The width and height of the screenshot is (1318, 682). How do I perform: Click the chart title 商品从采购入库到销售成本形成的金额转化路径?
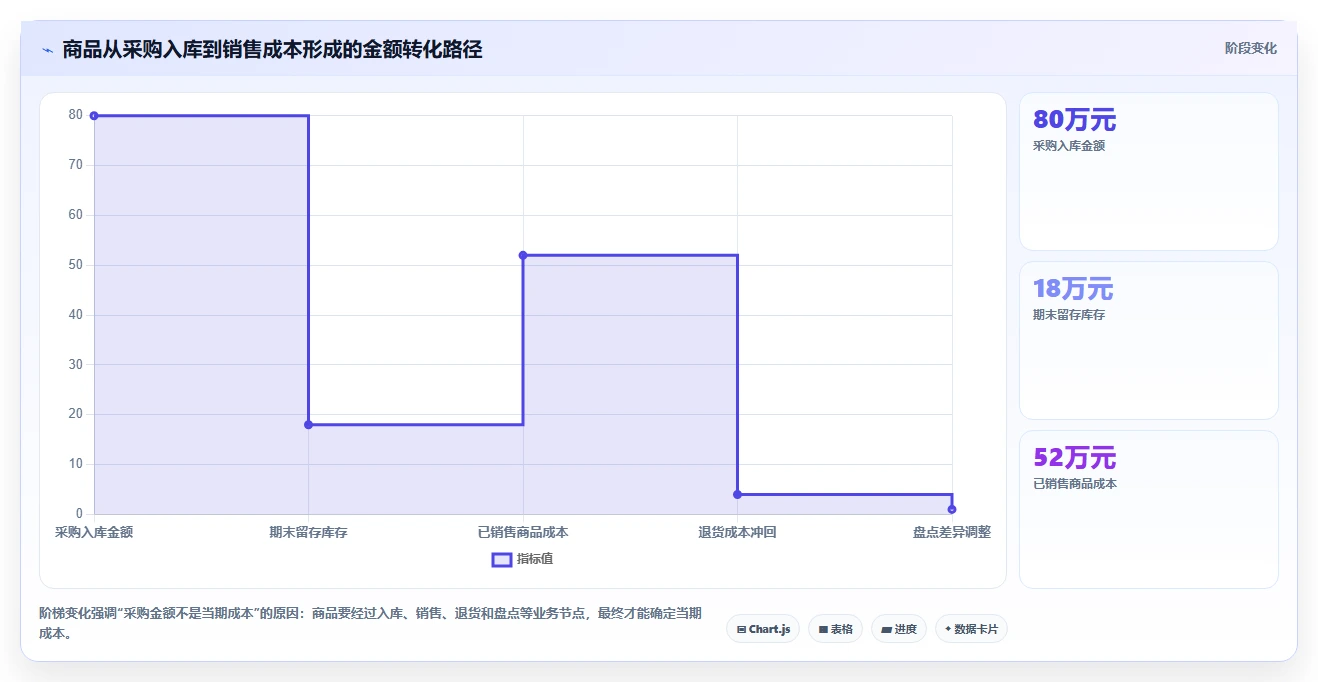[x=272, y=49]
